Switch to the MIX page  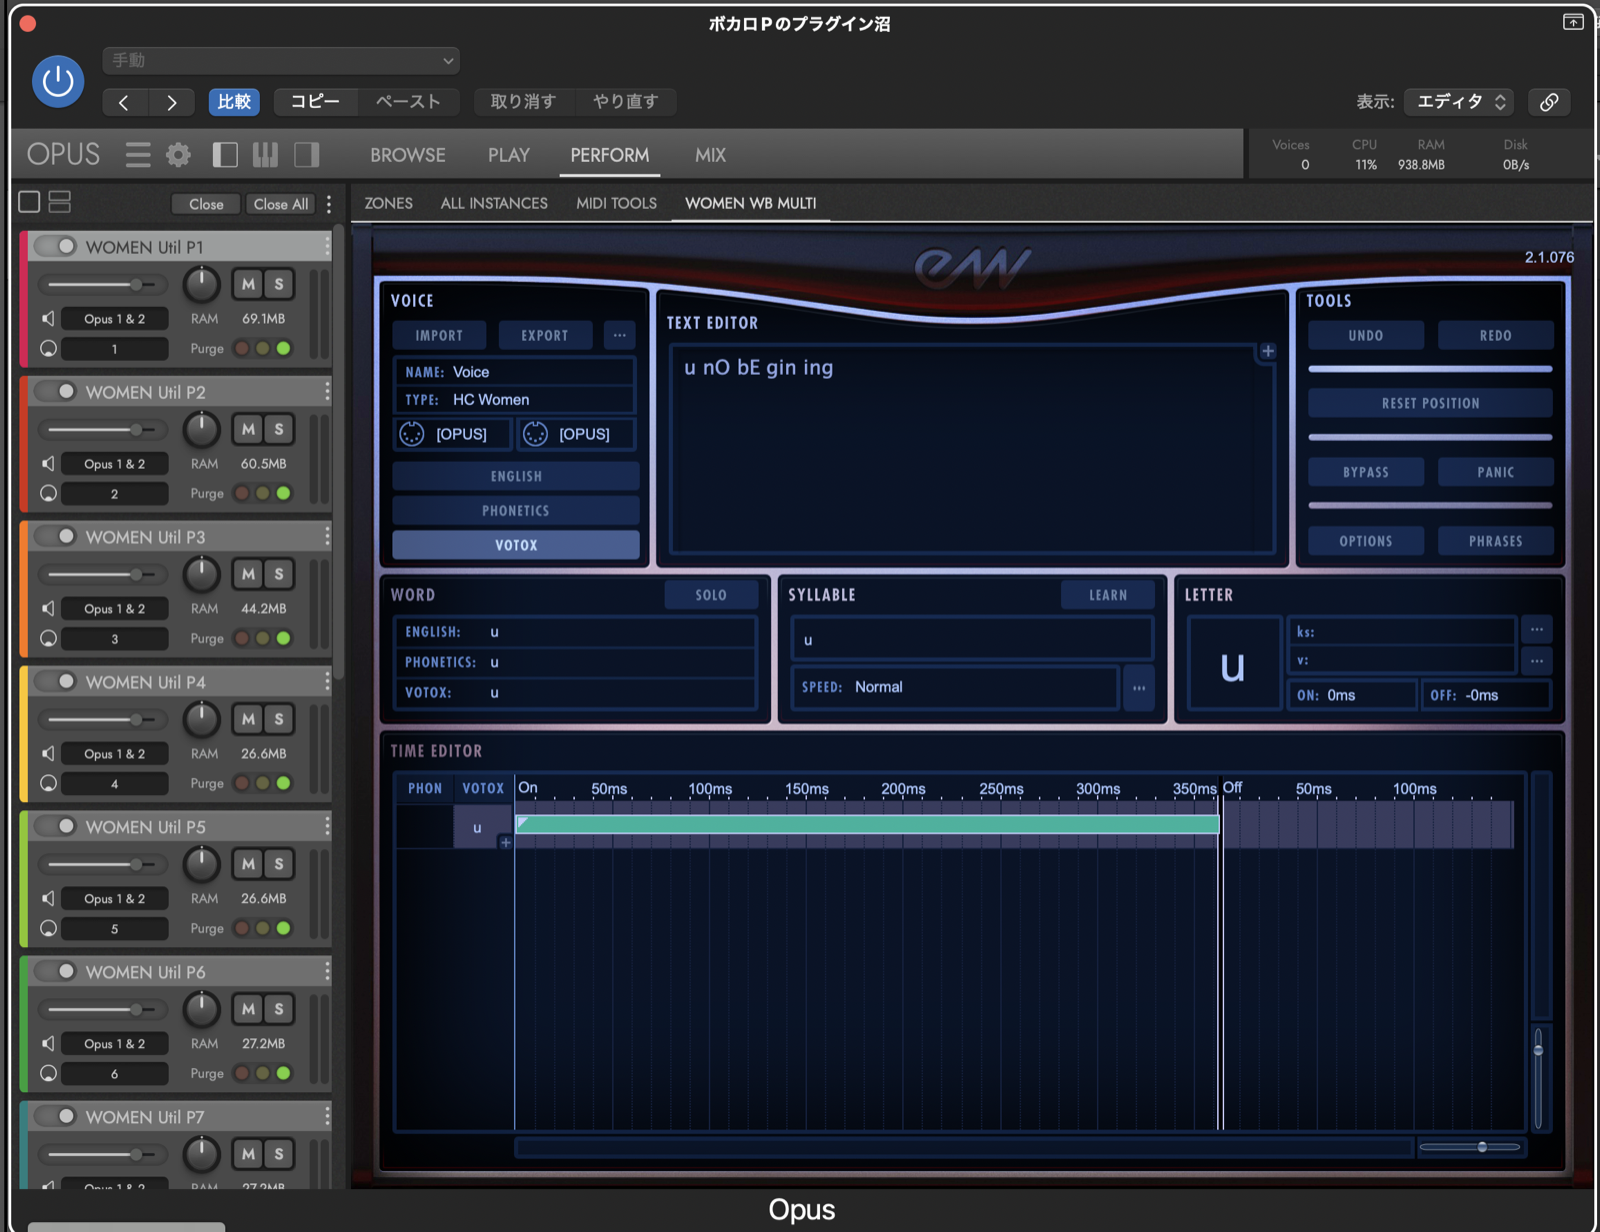point(710,155)
